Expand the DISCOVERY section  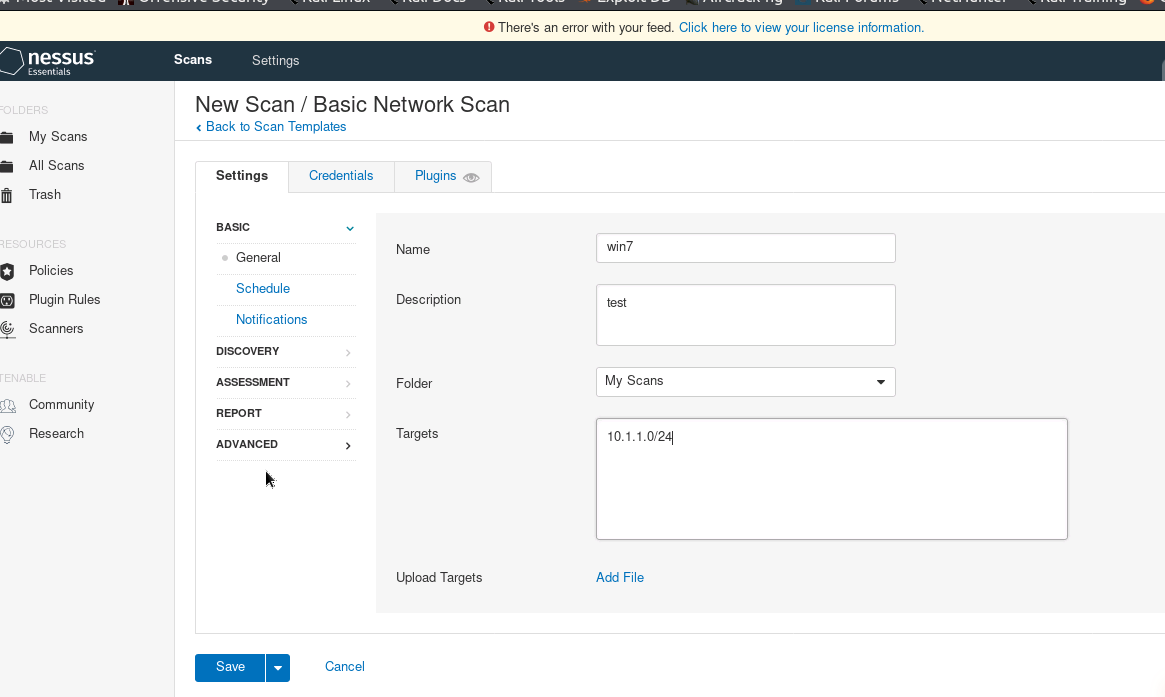(285, 351)
